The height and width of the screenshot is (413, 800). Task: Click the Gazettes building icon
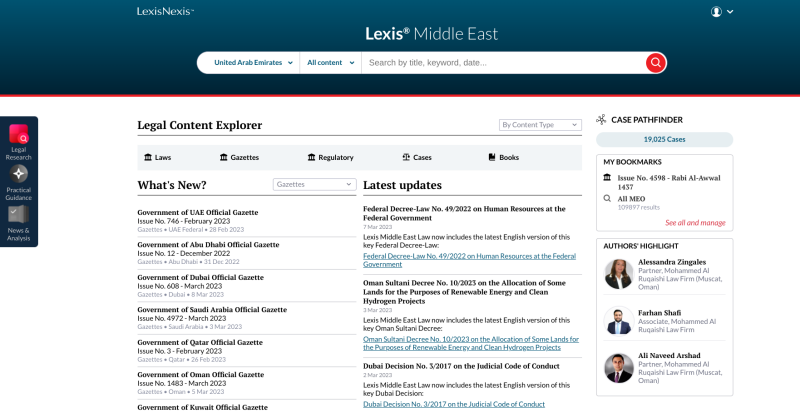223,157
